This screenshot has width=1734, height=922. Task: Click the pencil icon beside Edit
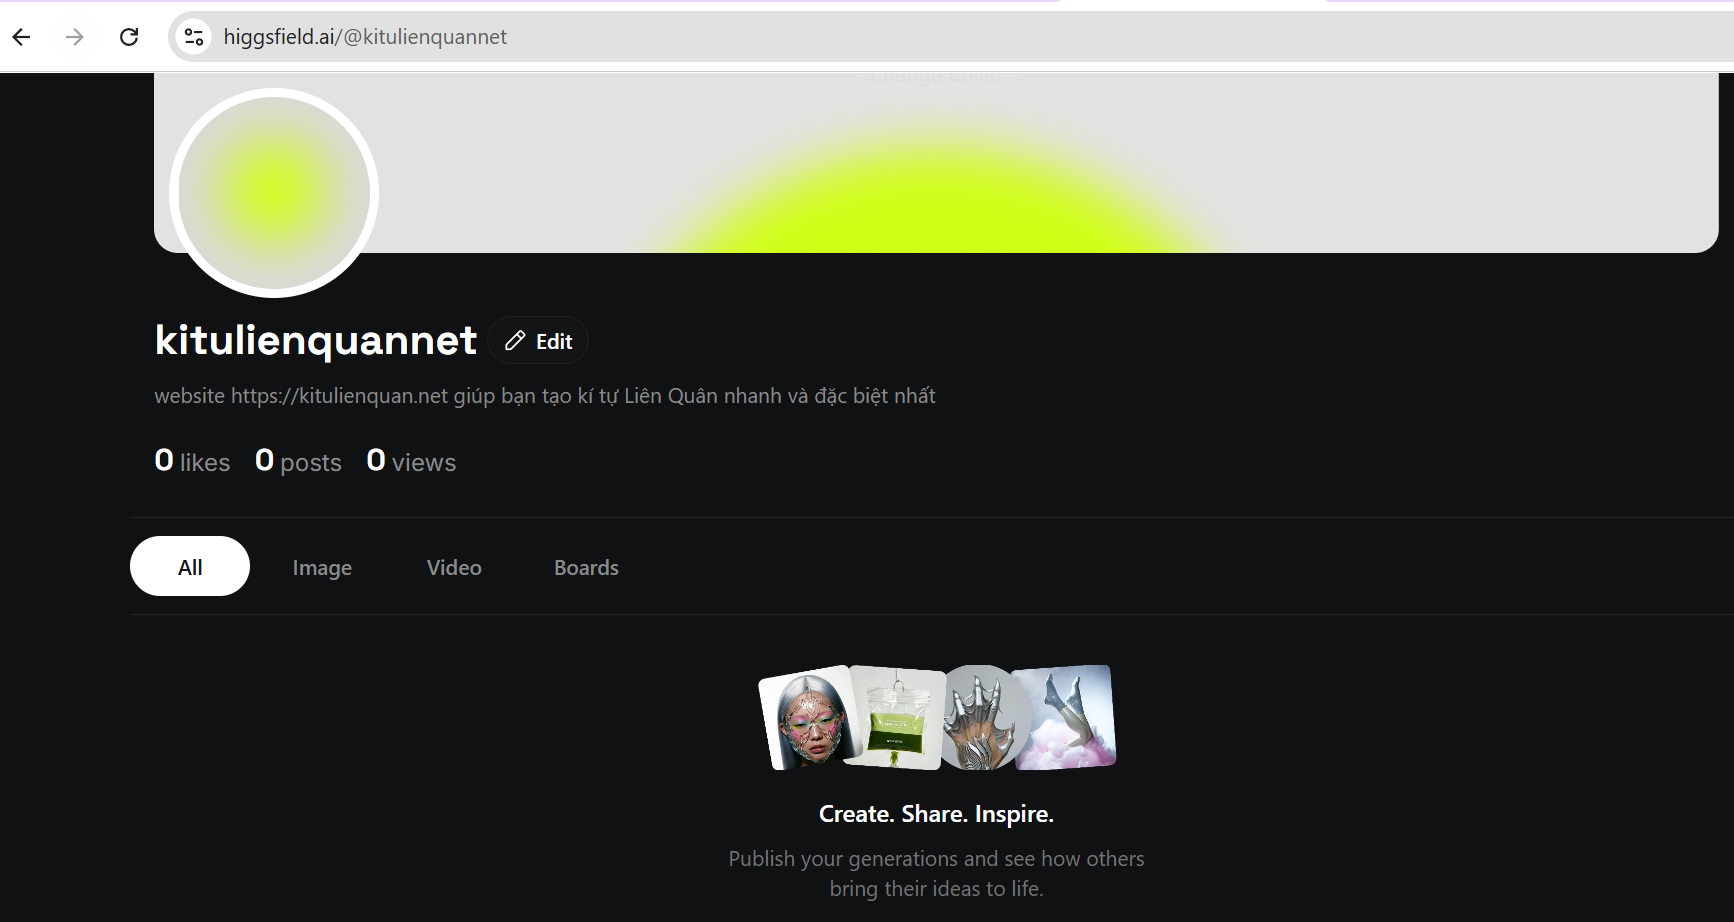(x=515, y=341)
